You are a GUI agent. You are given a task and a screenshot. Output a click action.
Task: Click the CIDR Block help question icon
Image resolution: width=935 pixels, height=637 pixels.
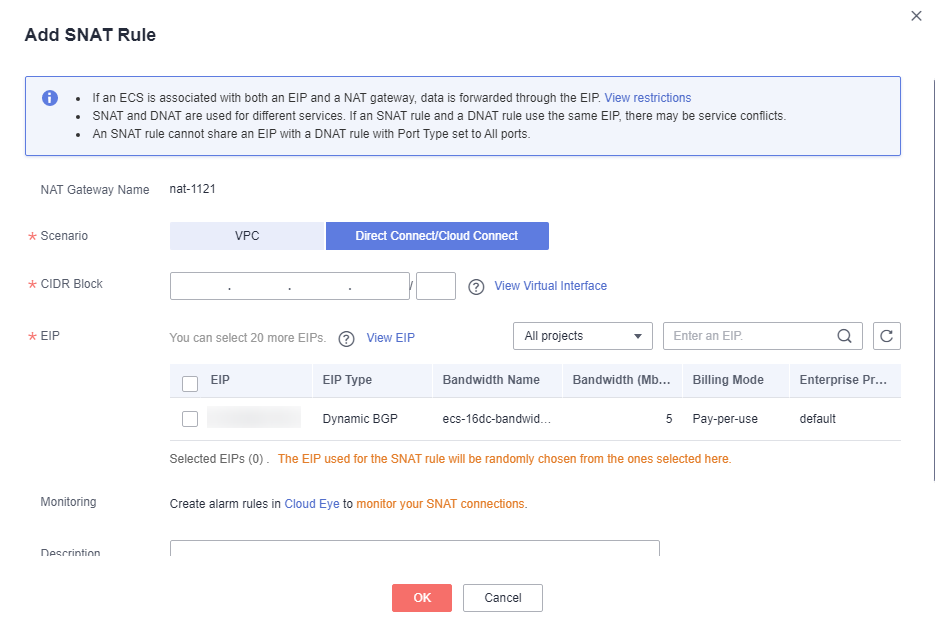tap(476, 287)
